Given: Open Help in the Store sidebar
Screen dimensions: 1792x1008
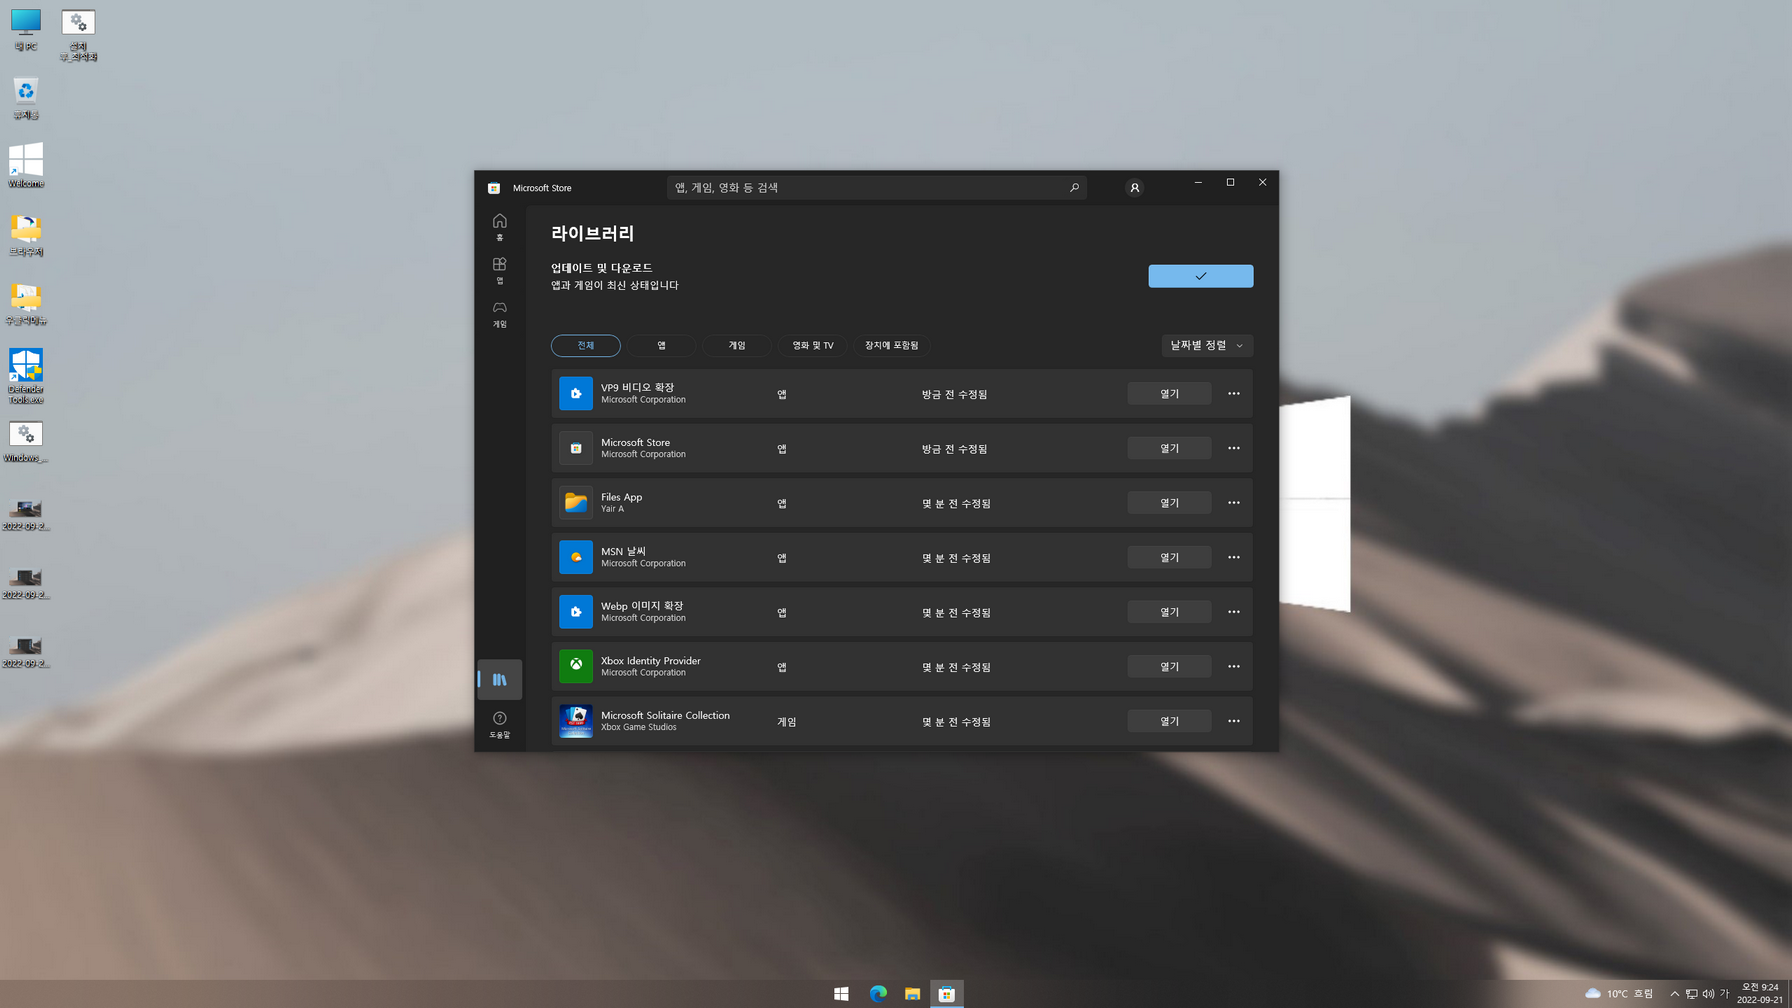Looking at the screenshot, I should pos(499,724).
